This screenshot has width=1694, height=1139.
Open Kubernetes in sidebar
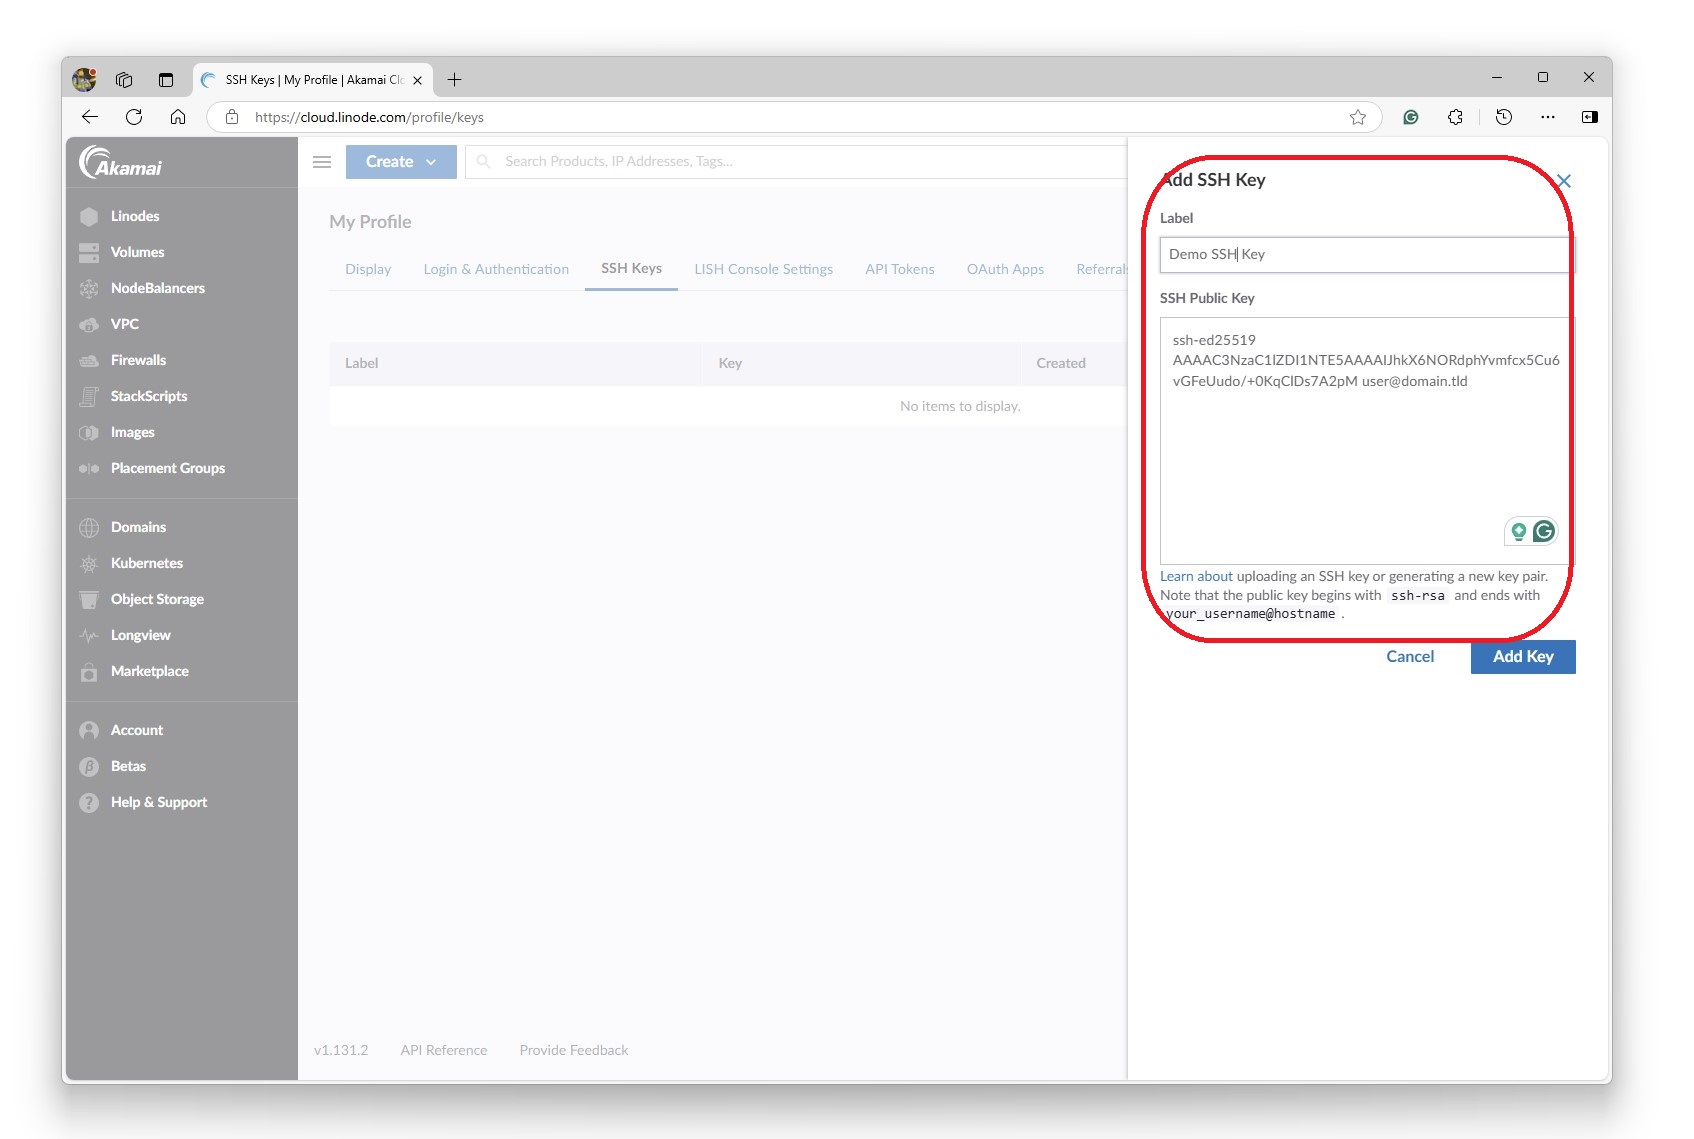(x=146, y=563)
